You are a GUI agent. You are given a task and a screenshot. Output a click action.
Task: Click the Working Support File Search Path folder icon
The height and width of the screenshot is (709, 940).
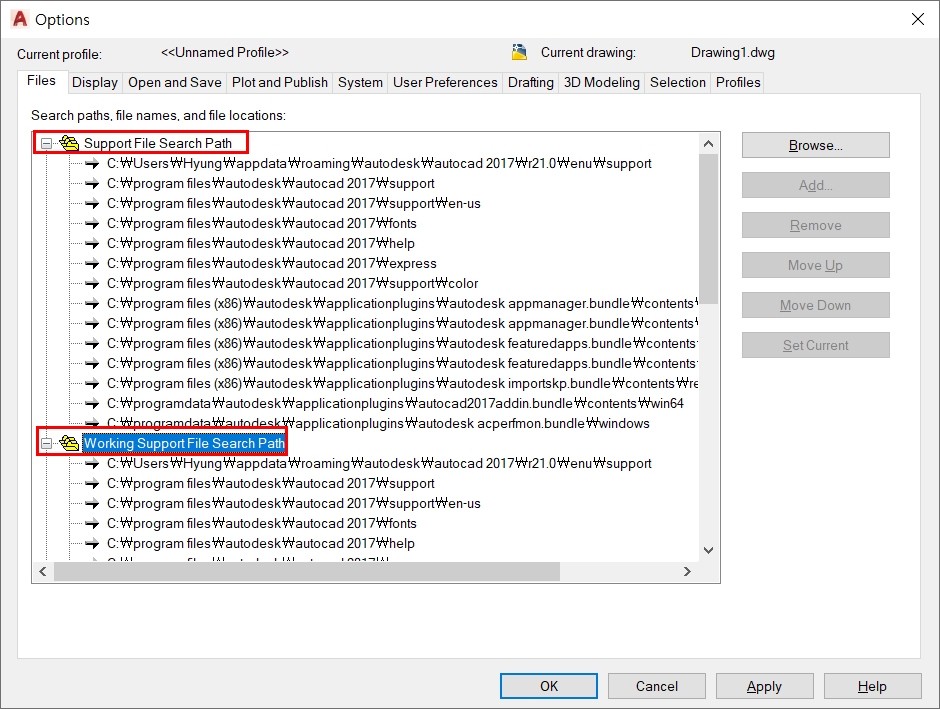69,443
